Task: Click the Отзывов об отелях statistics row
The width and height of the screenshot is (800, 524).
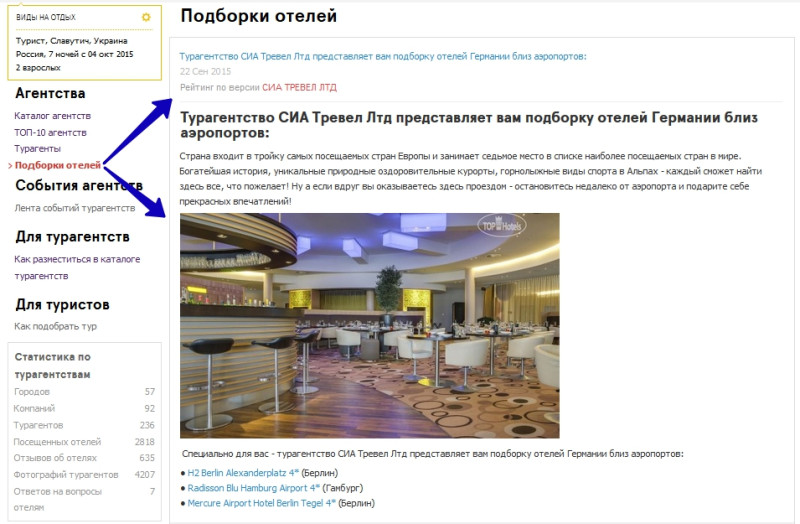Action: pos(84,458)
